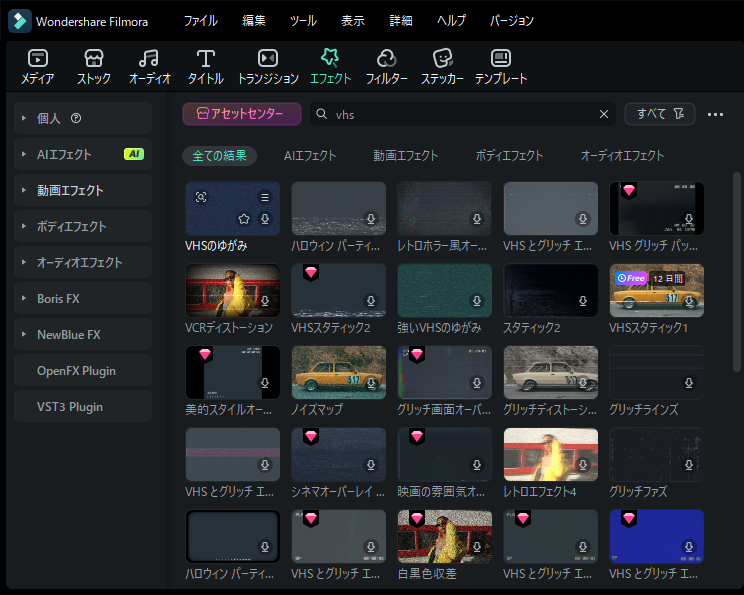Open the ヘルプ menu
Viewport: 744px width, 595px height.
(x=451, y=21)
